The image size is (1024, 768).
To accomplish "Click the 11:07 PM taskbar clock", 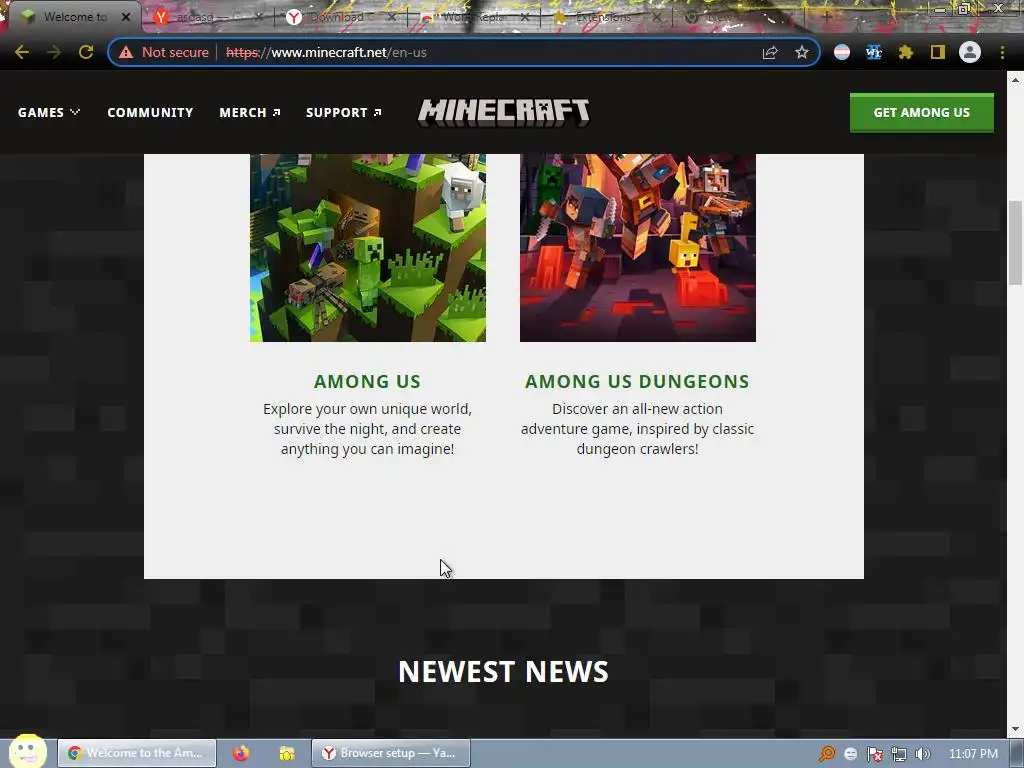I will click(973, 754).
